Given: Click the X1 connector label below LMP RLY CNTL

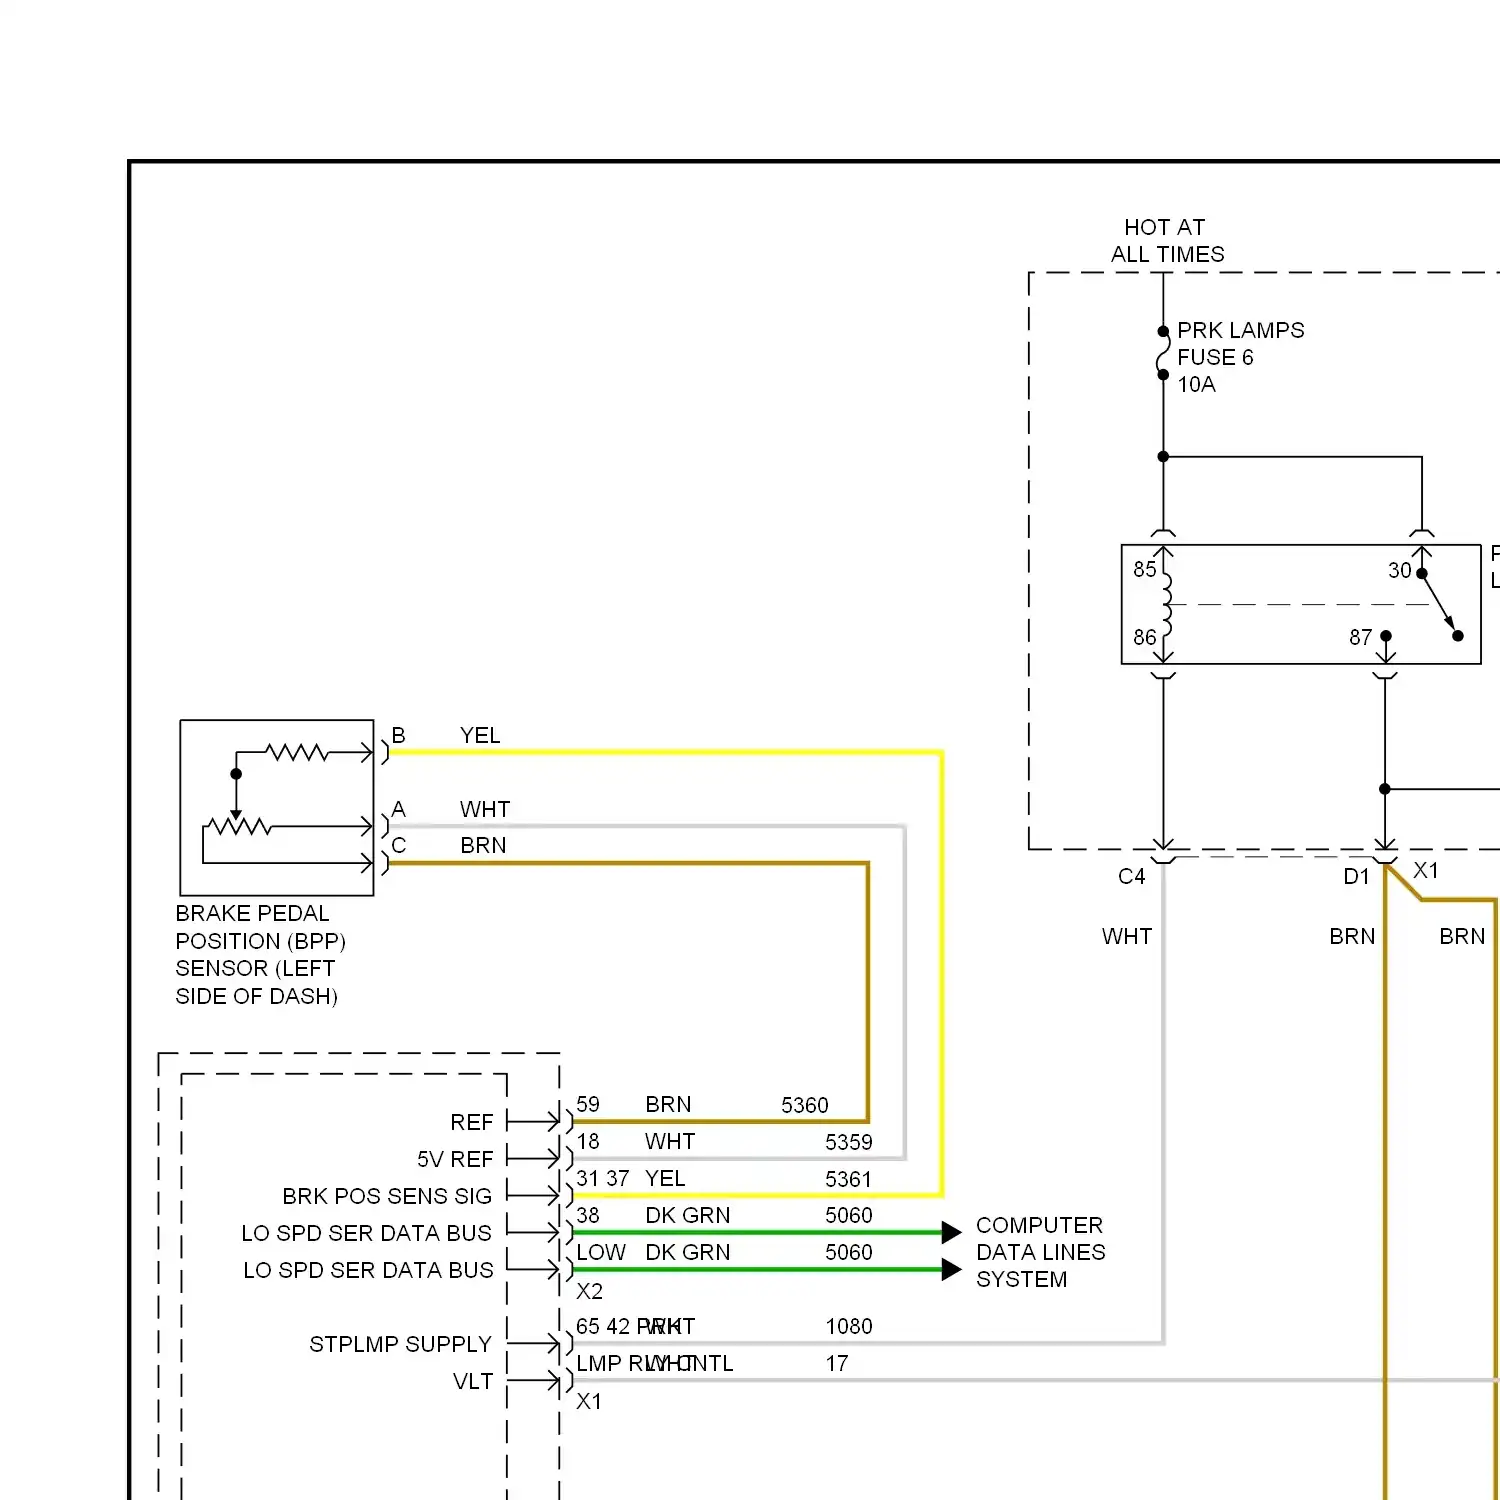Looking at the screenshot, I should (589, 1401).
